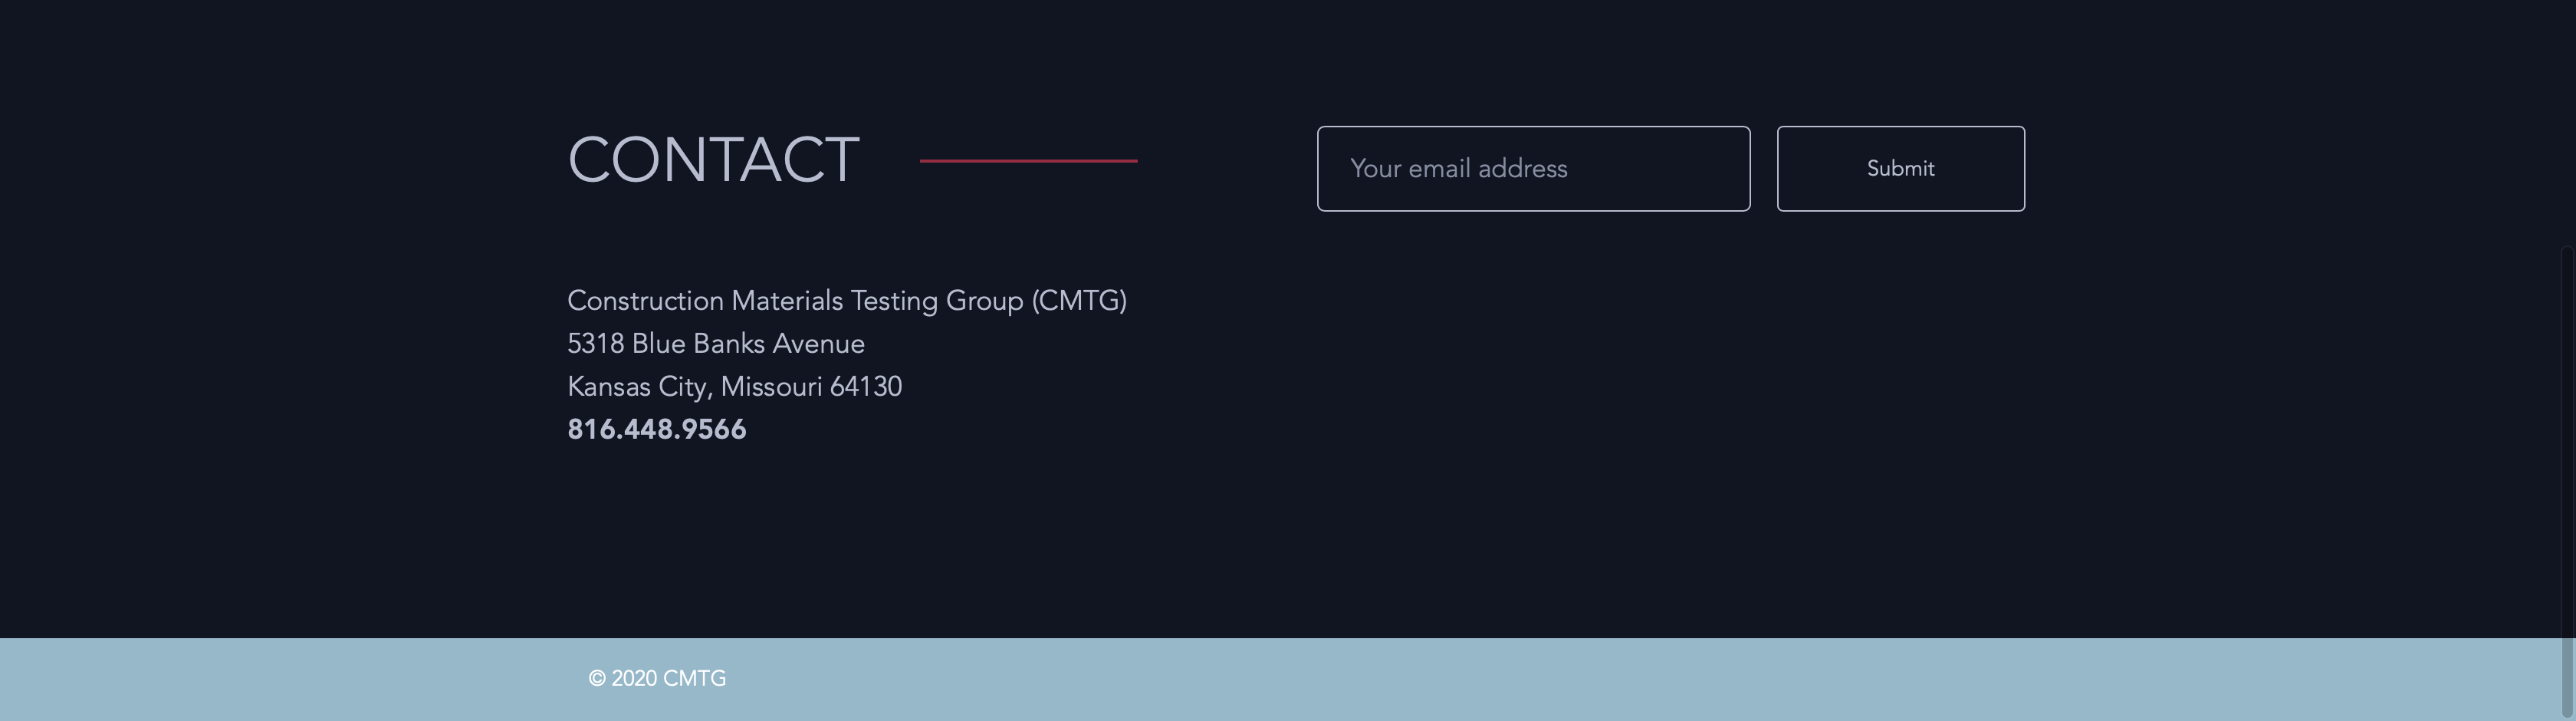Click the '2020' year in footer

point(634,678)
